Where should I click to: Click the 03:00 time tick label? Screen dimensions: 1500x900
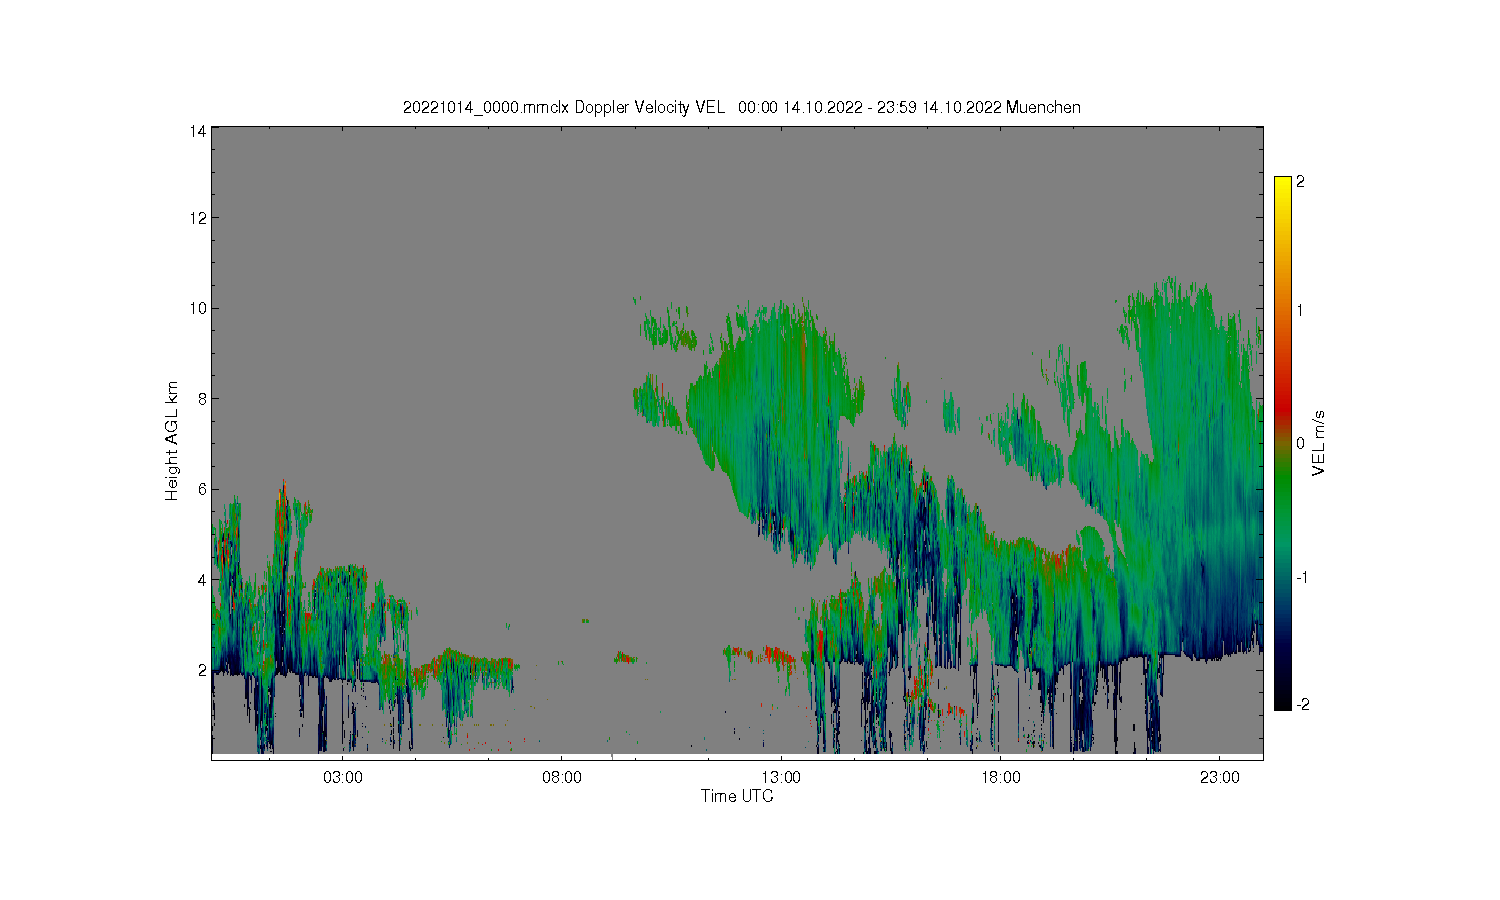coord(342,777)
